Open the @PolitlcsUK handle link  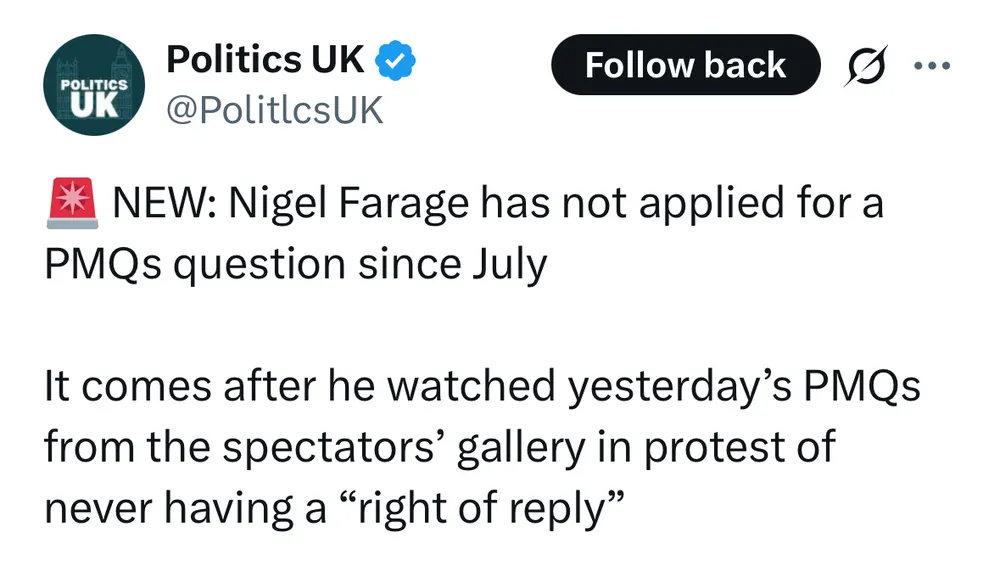click(x=274, y=110)
